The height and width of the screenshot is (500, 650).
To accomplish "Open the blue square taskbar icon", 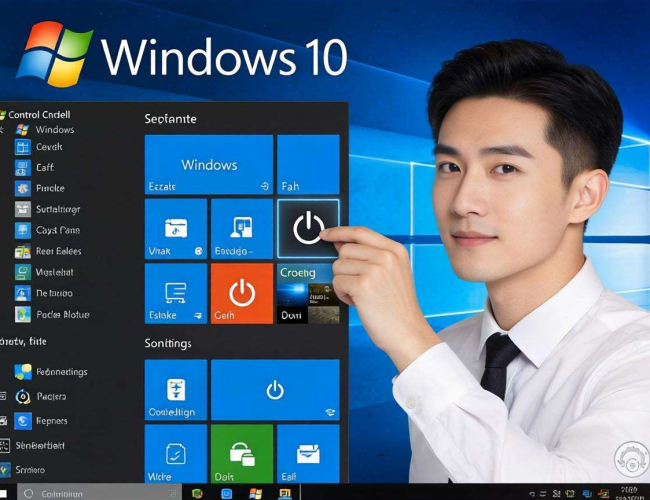I will [227, 493].
